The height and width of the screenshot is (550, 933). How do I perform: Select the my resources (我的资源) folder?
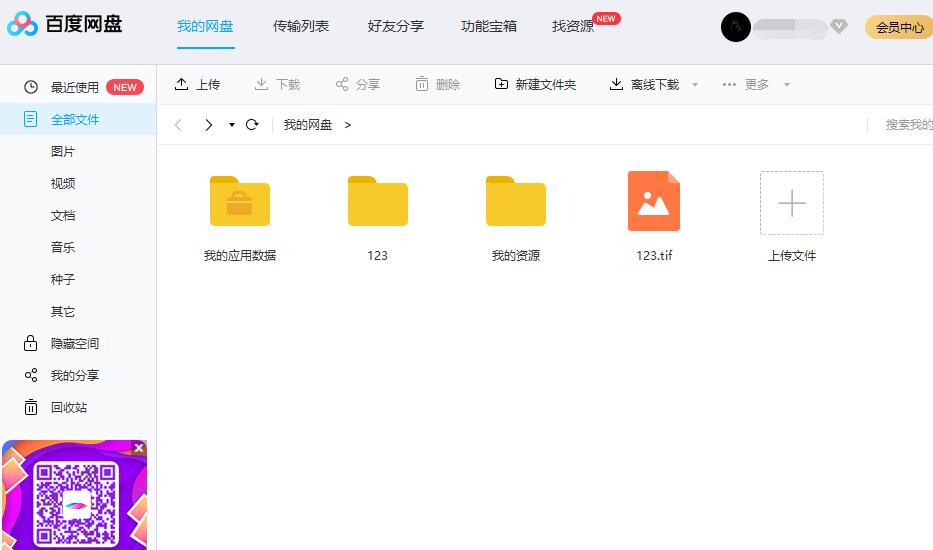click(x=515, y=202)
